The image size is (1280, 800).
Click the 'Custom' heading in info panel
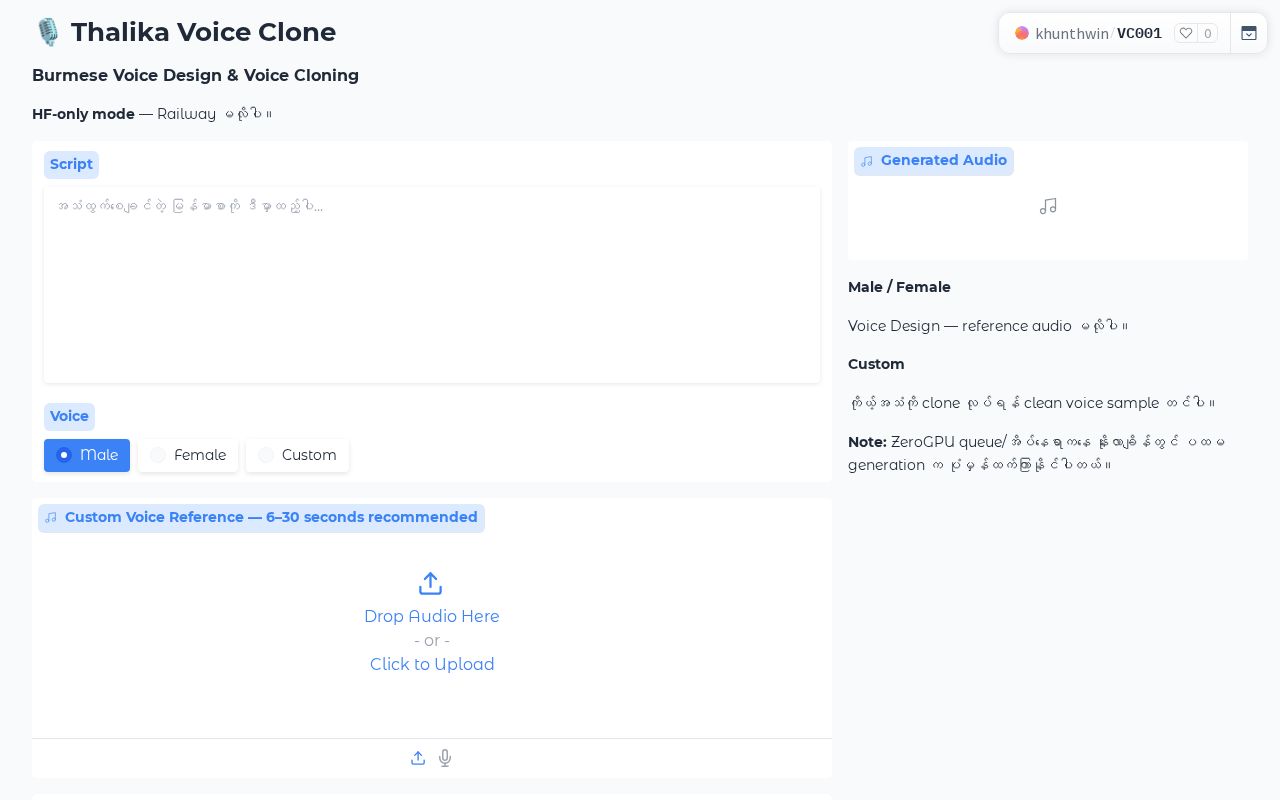[876, 364]
